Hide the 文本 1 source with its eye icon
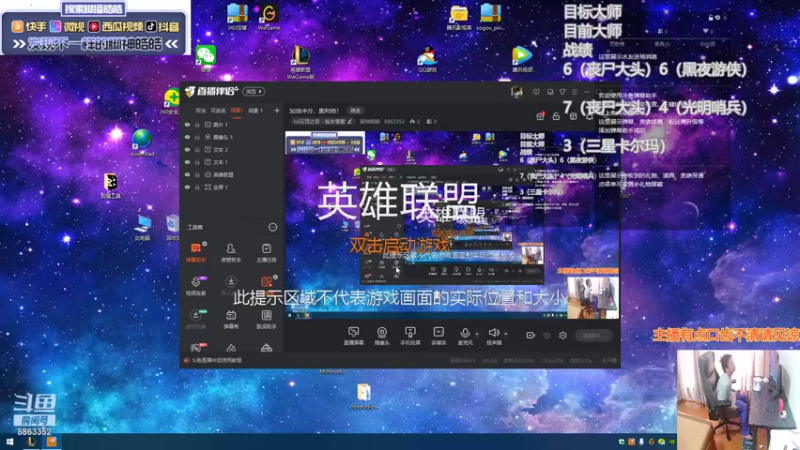Viewport: 800px width, 450px height. coord(187,162)
